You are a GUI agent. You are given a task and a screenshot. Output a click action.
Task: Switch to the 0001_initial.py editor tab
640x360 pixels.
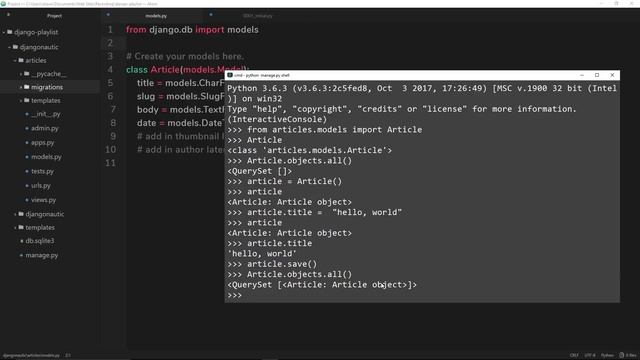[x=258, y=16]
